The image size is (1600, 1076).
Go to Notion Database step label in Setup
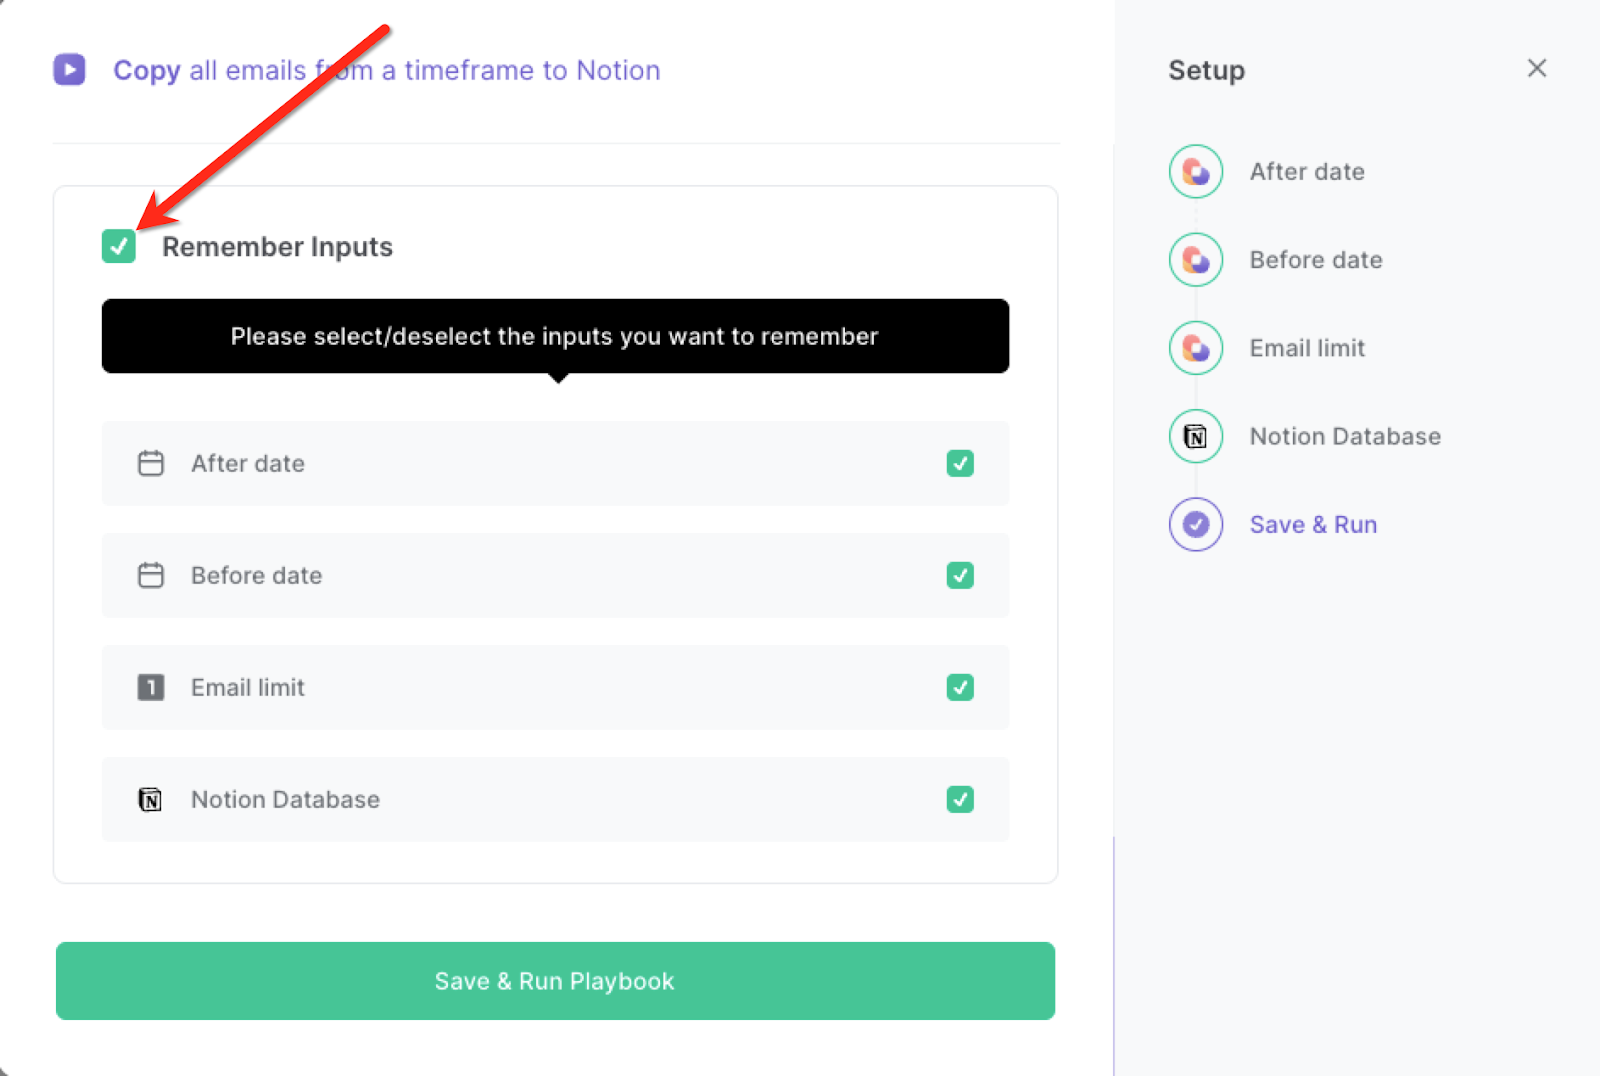1345,436
